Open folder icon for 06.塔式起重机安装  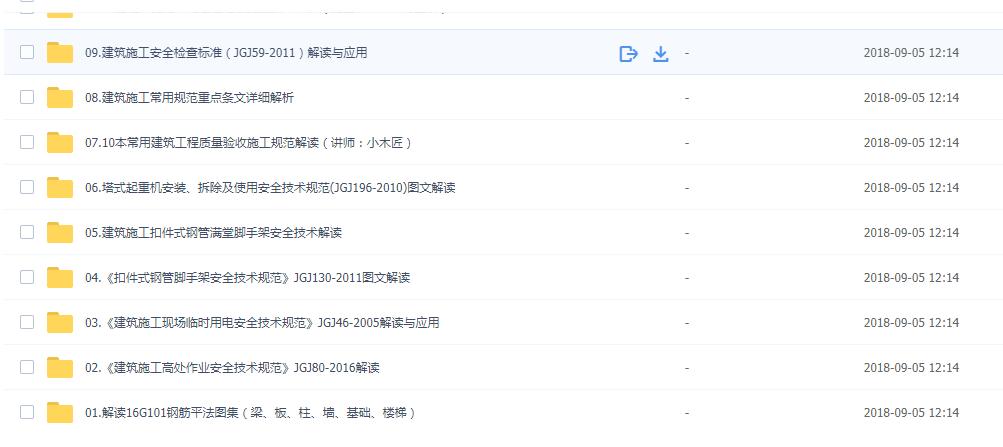pyautogui.click(x=60, y=187)
